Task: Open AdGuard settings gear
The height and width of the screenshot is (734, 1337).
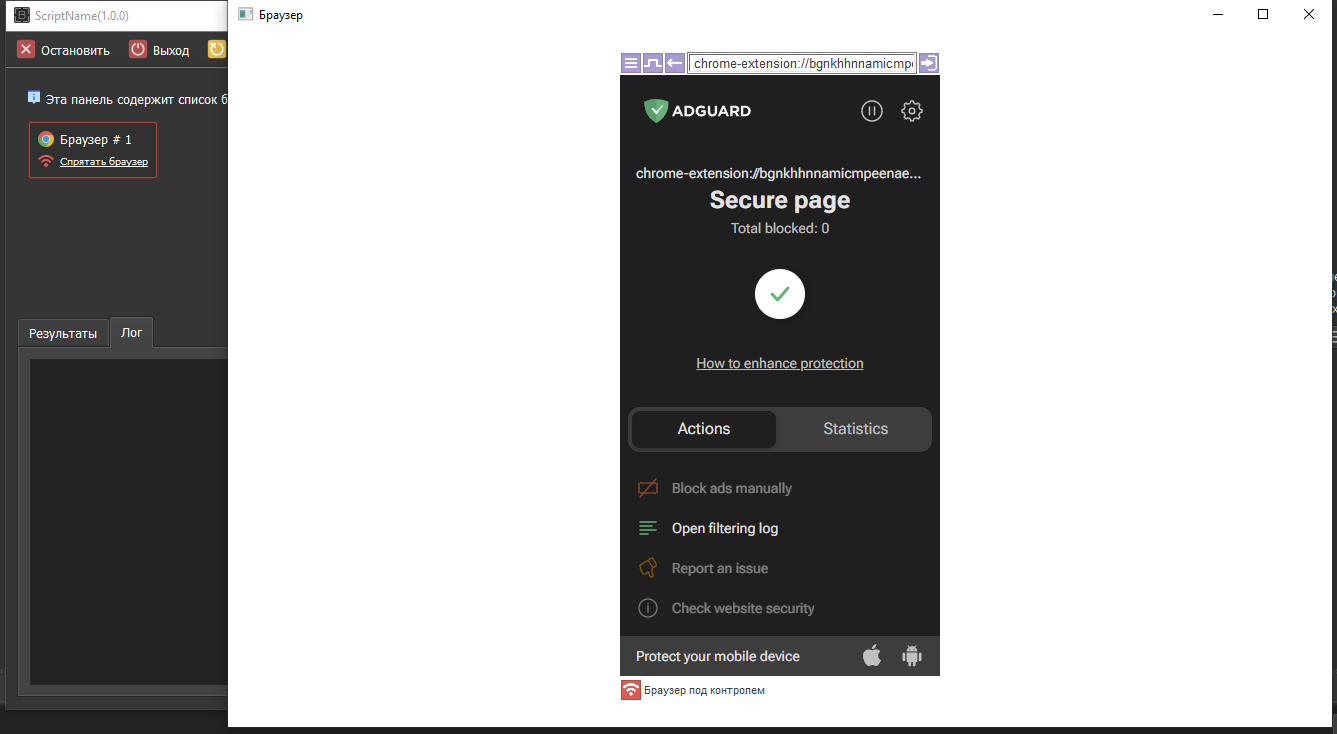Action: (x=912, y=111)
